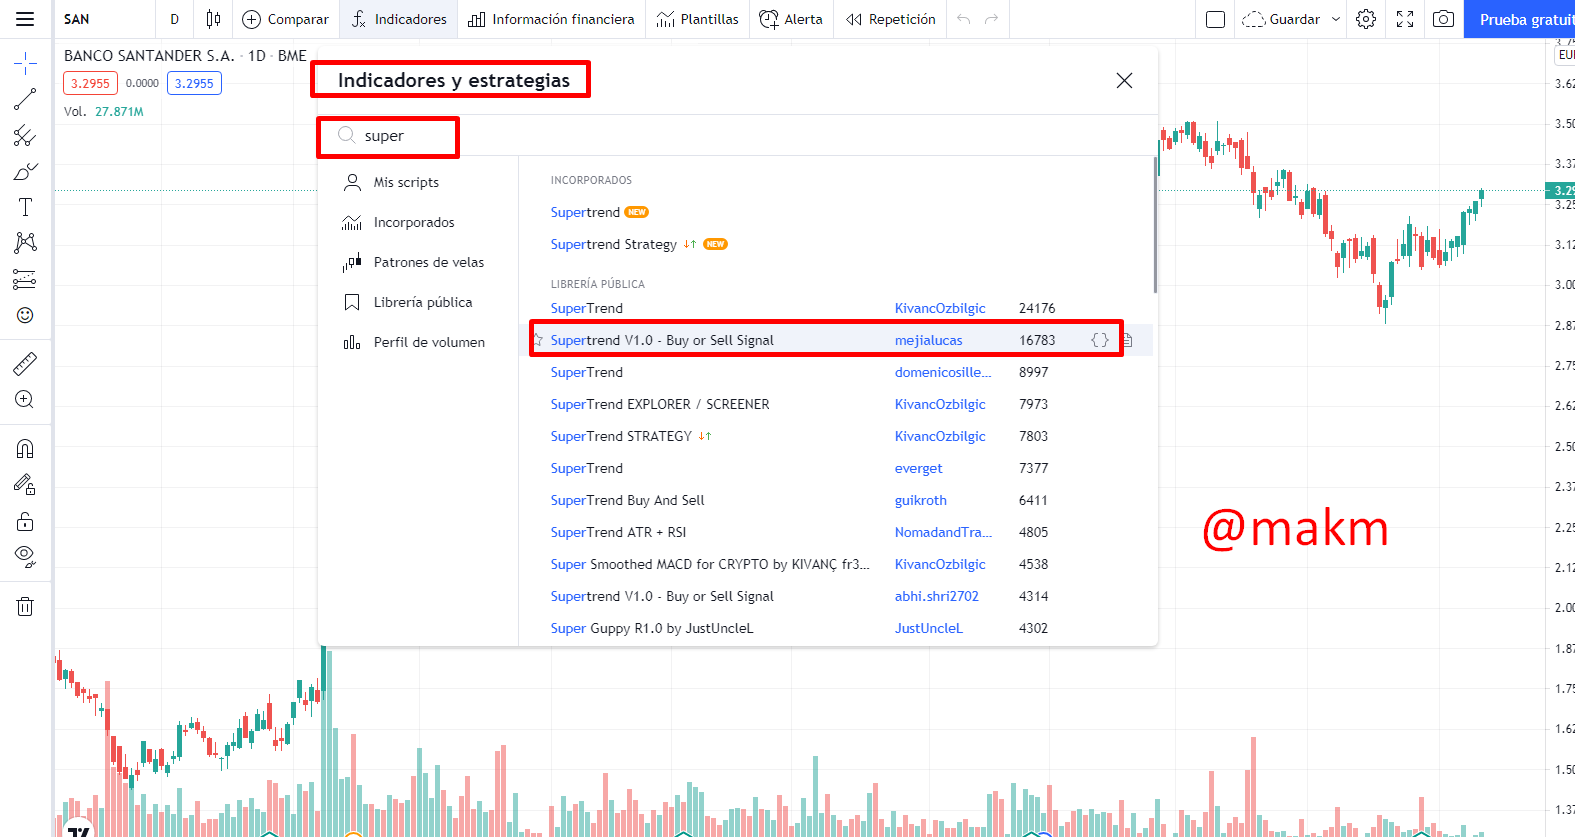Change the D timeframe interval

pyautogui.click(x=174, y=19)
